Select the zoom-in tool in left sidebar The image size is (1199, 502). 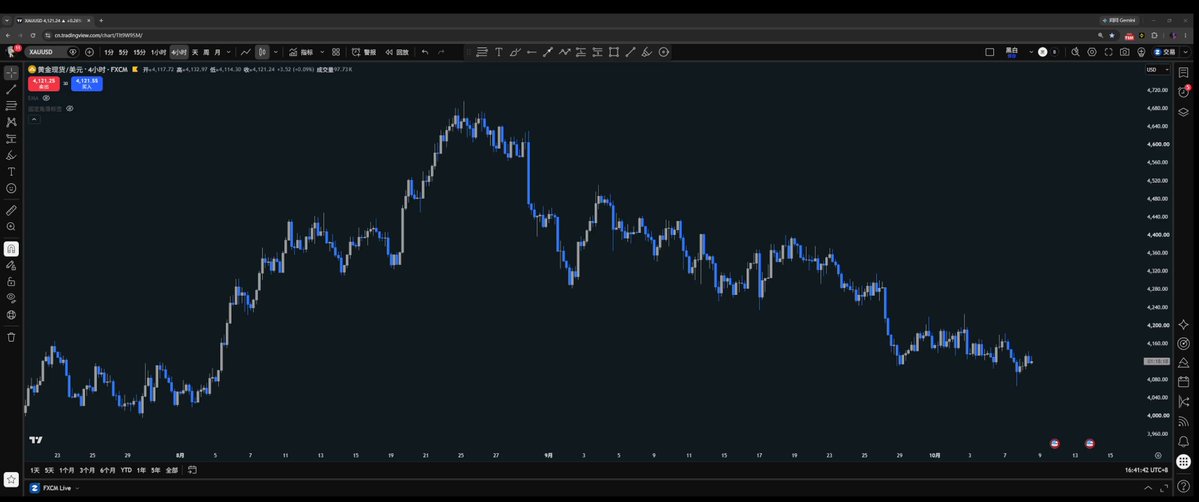[x=11, y=227]
